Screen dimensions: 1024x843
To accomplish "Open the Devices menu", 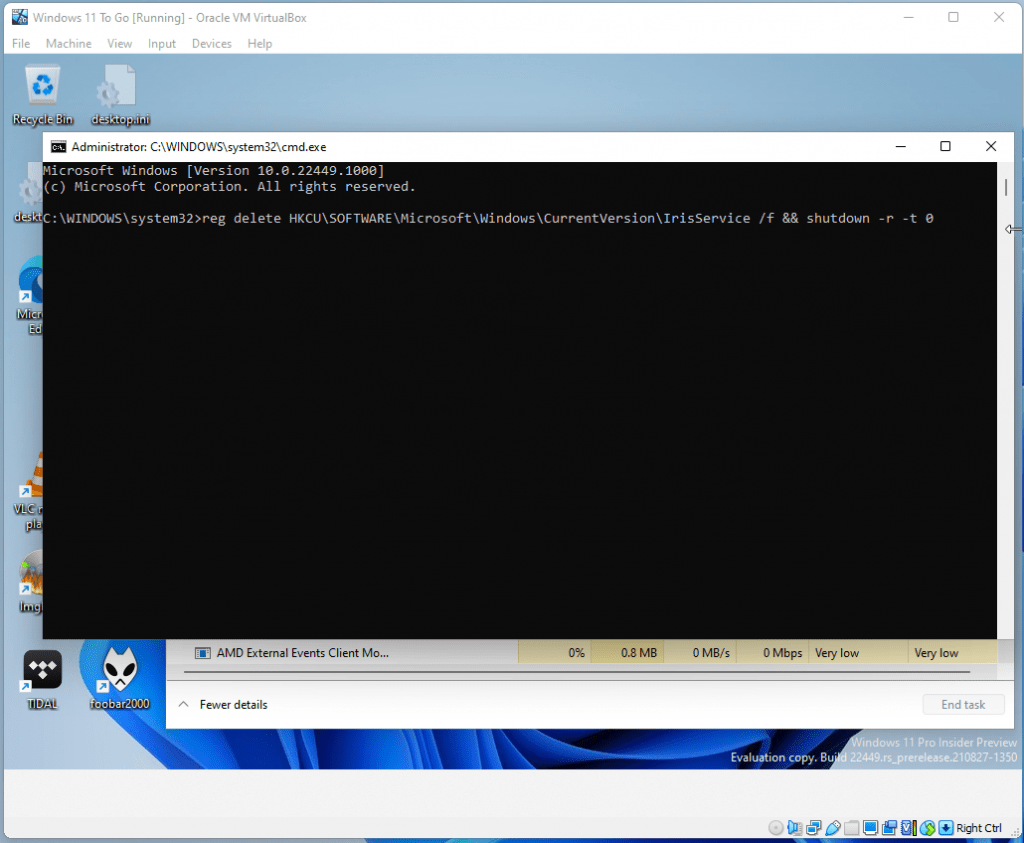I will (x=211, y=44).
